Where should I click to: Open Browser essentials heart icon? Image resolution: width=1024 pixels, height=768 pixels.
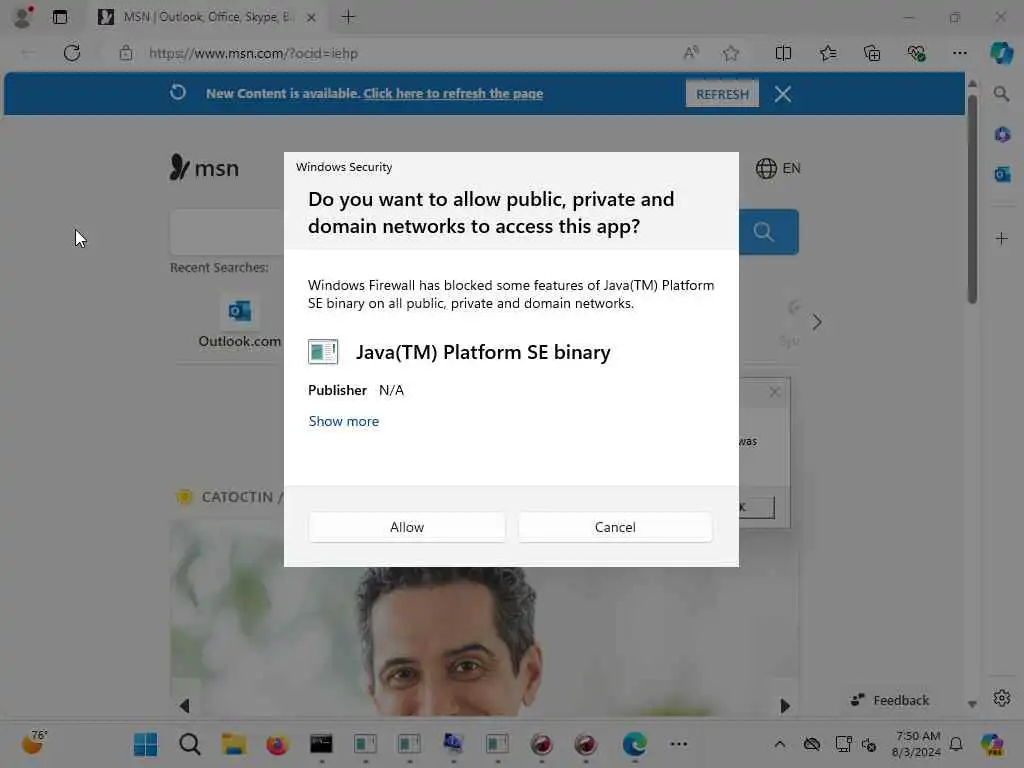pos(916,53)
